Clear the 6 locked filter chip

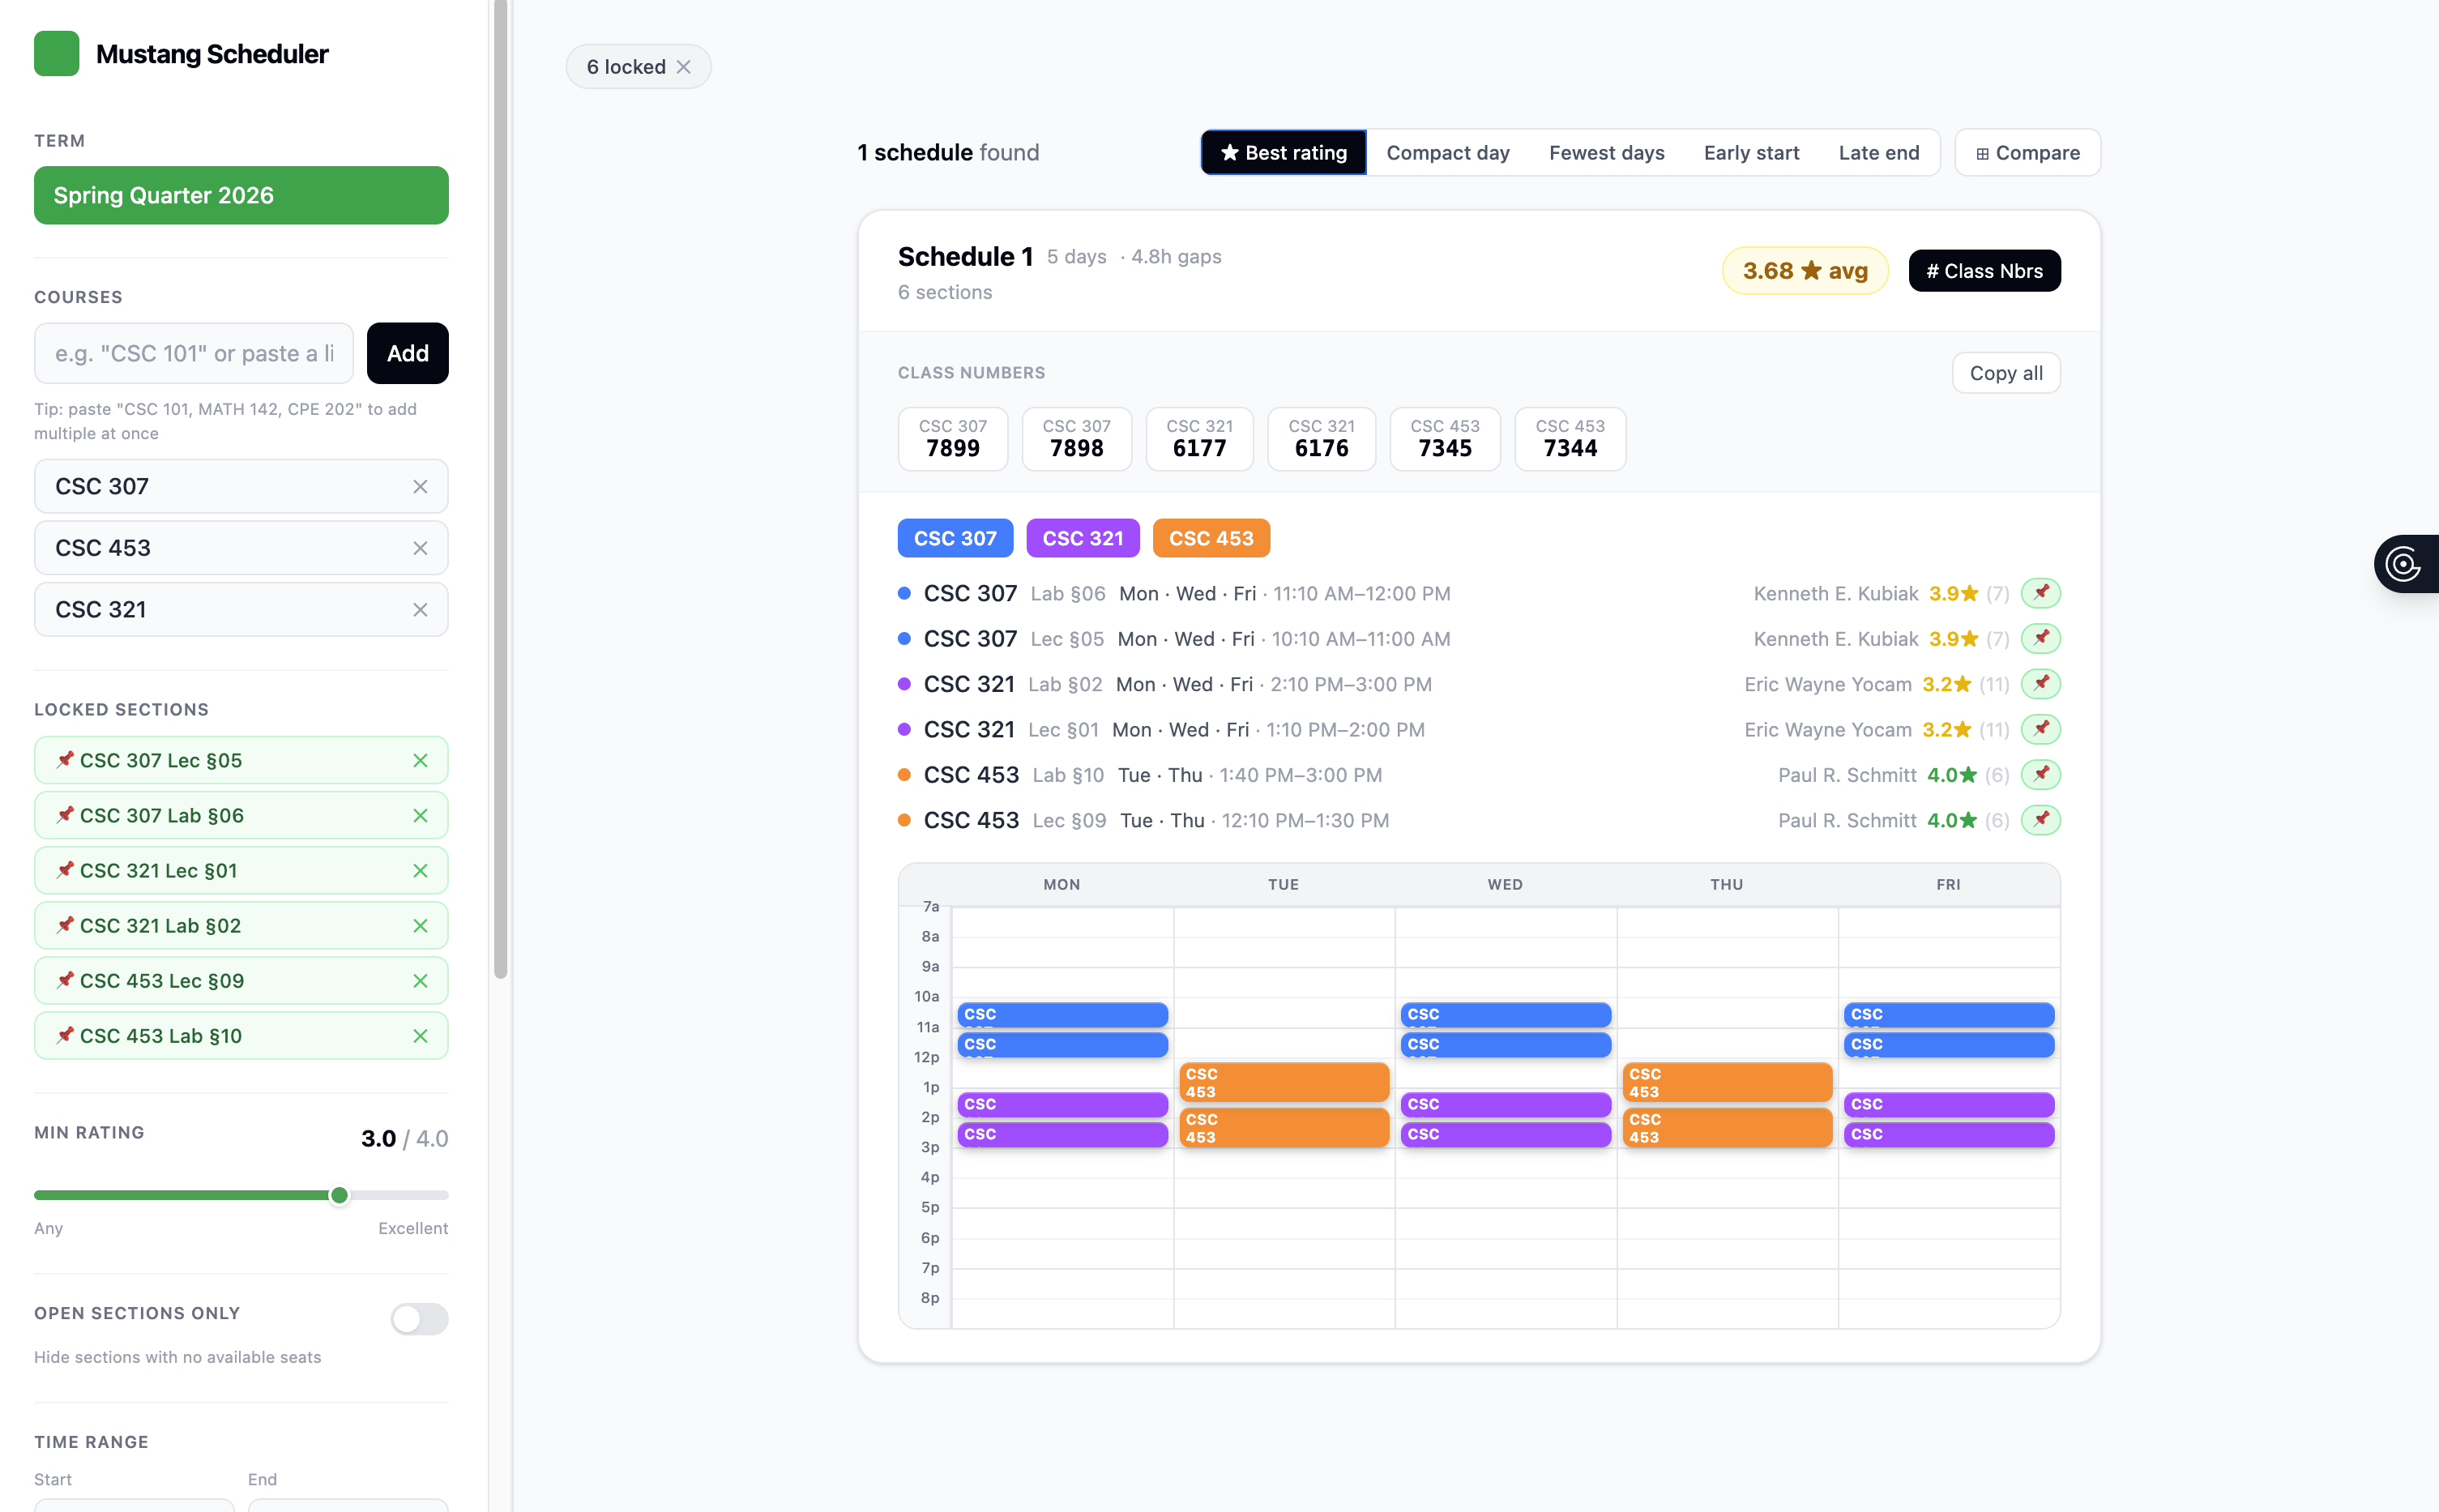tap(684, 67)
